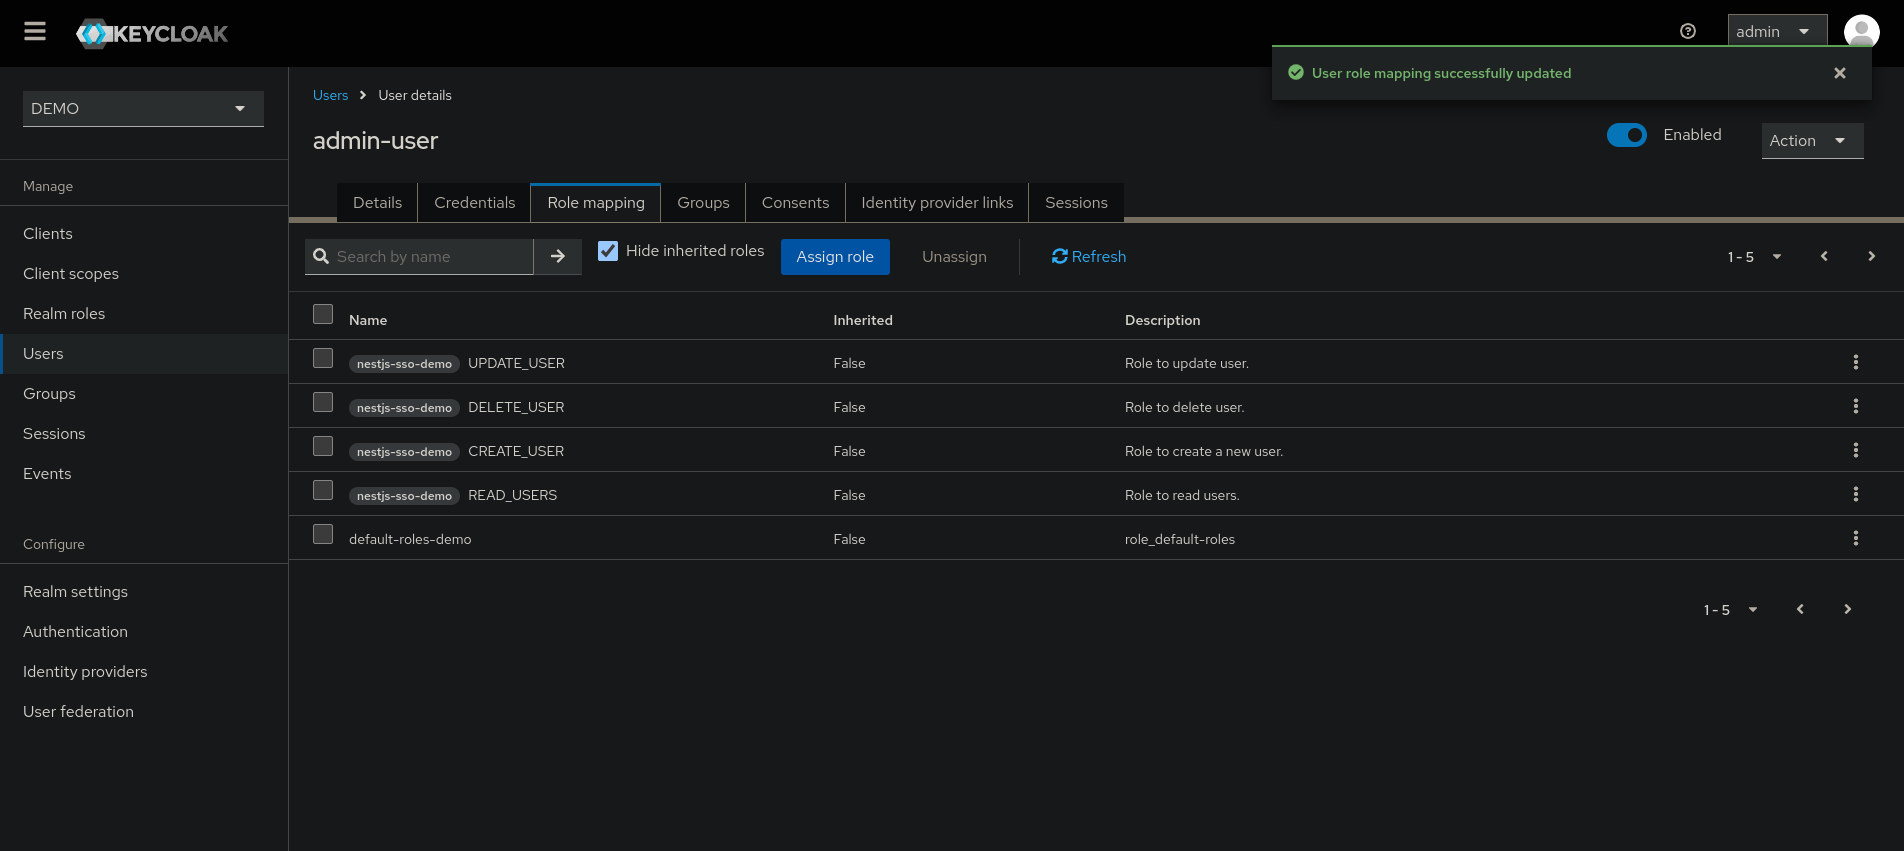
Task: Open the hamburger navigation menu
Action: click(x=35, y=32)
